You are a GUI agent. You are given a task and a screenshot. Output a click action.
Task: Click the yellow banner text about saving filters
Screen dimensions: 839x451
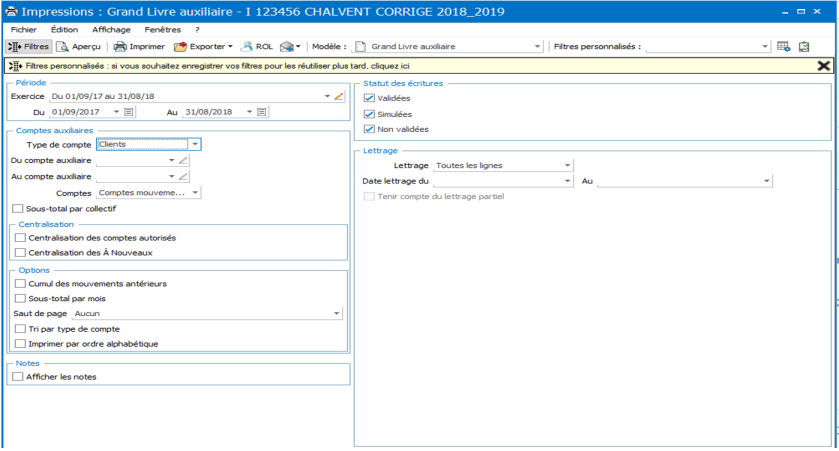click(217, 66)
